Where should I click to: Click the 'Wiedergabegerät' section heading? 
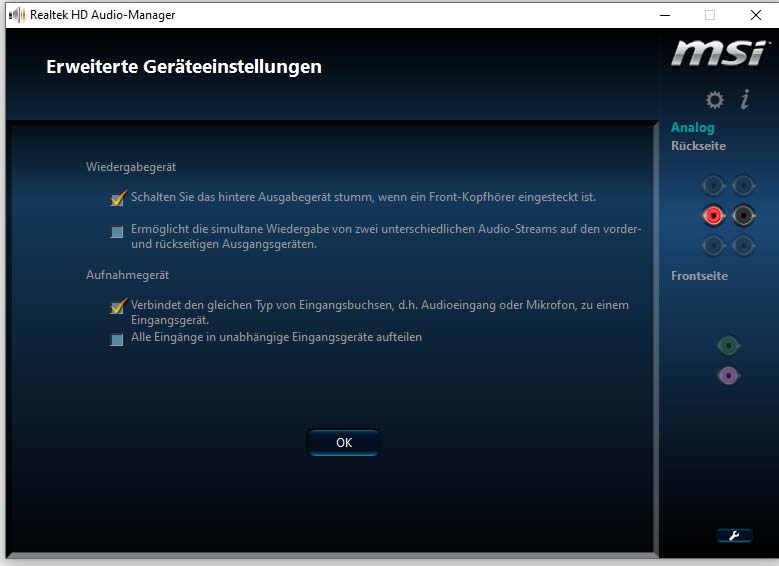tap(131, 167)
